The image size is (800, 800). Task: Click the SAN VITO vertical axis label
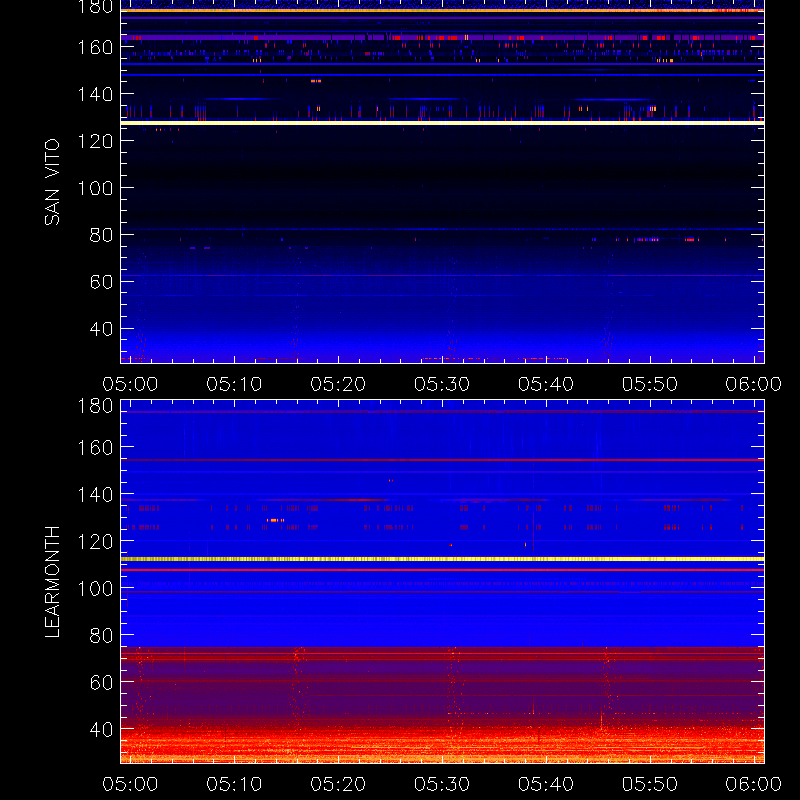tap(52, 182)
